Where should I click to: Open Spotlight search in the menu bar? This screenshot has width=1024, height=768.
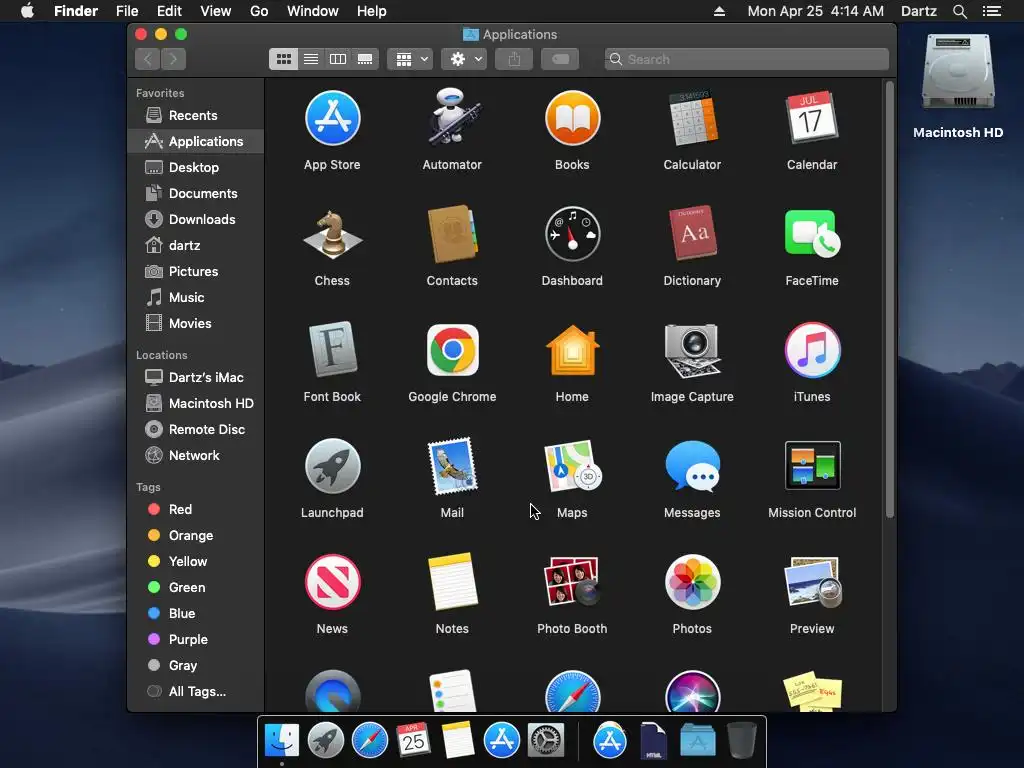(959, 11)
